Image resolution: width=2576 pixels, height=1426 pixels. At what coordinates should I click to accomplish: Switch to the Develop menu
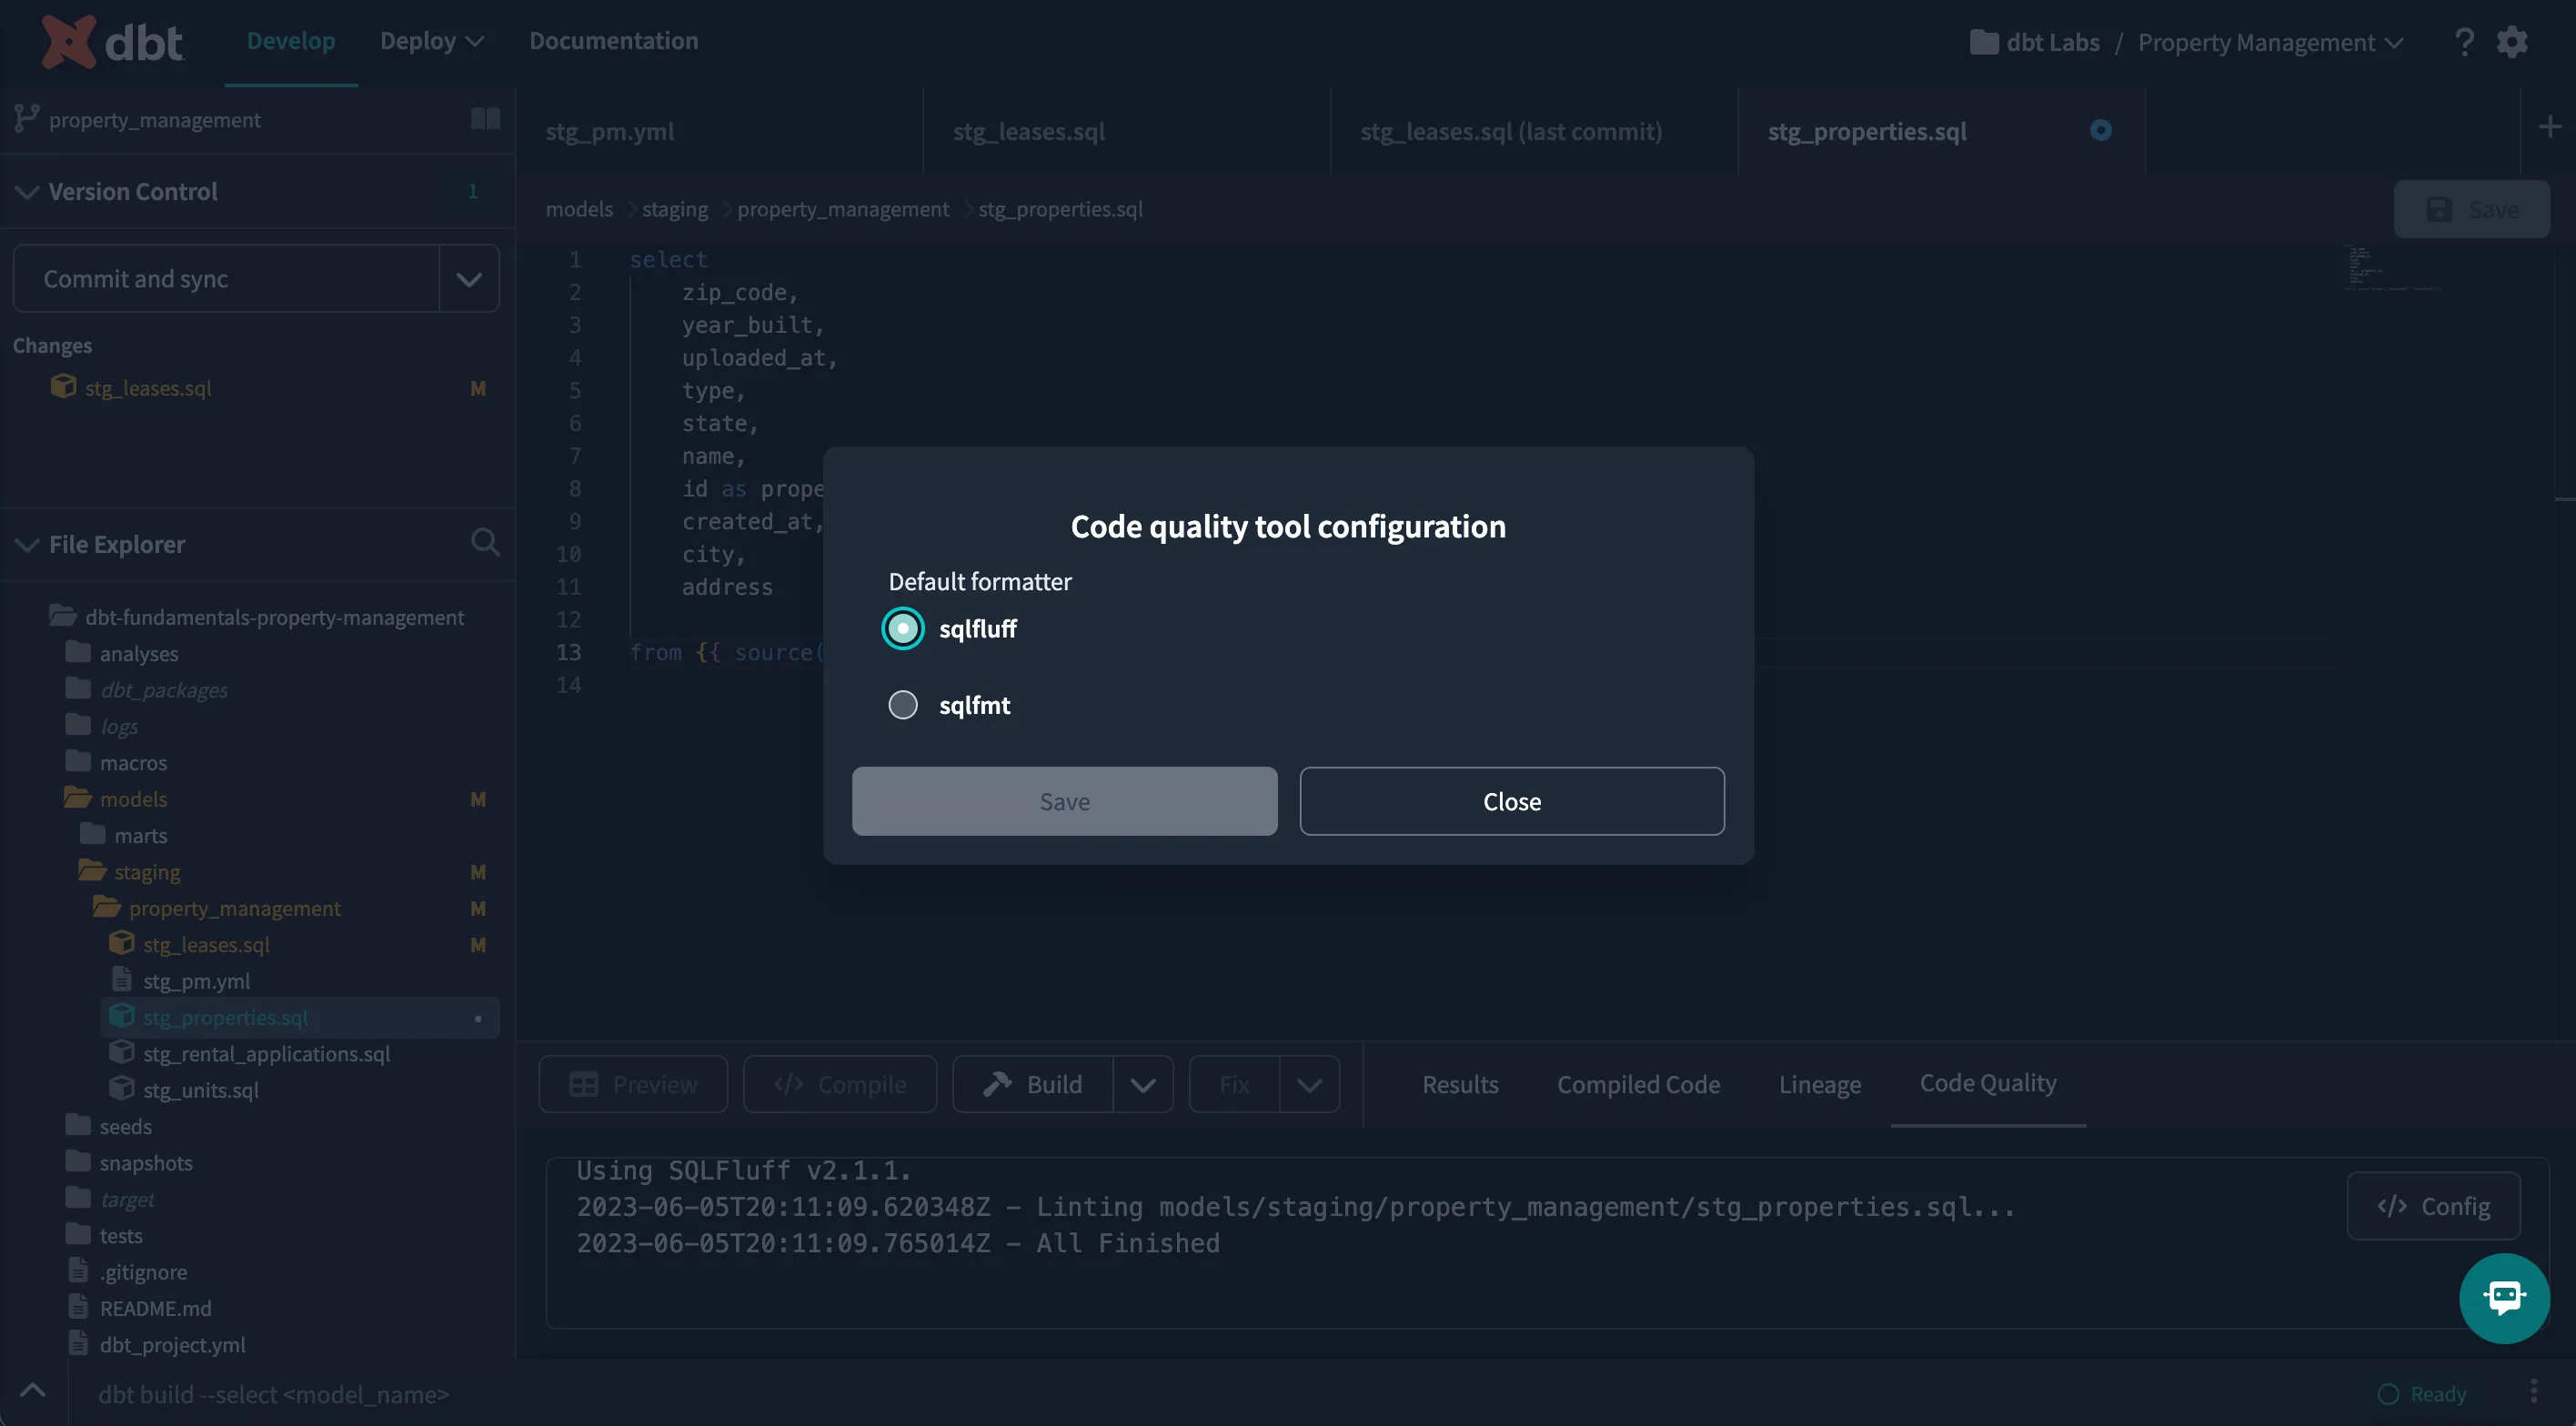[291, 41]
